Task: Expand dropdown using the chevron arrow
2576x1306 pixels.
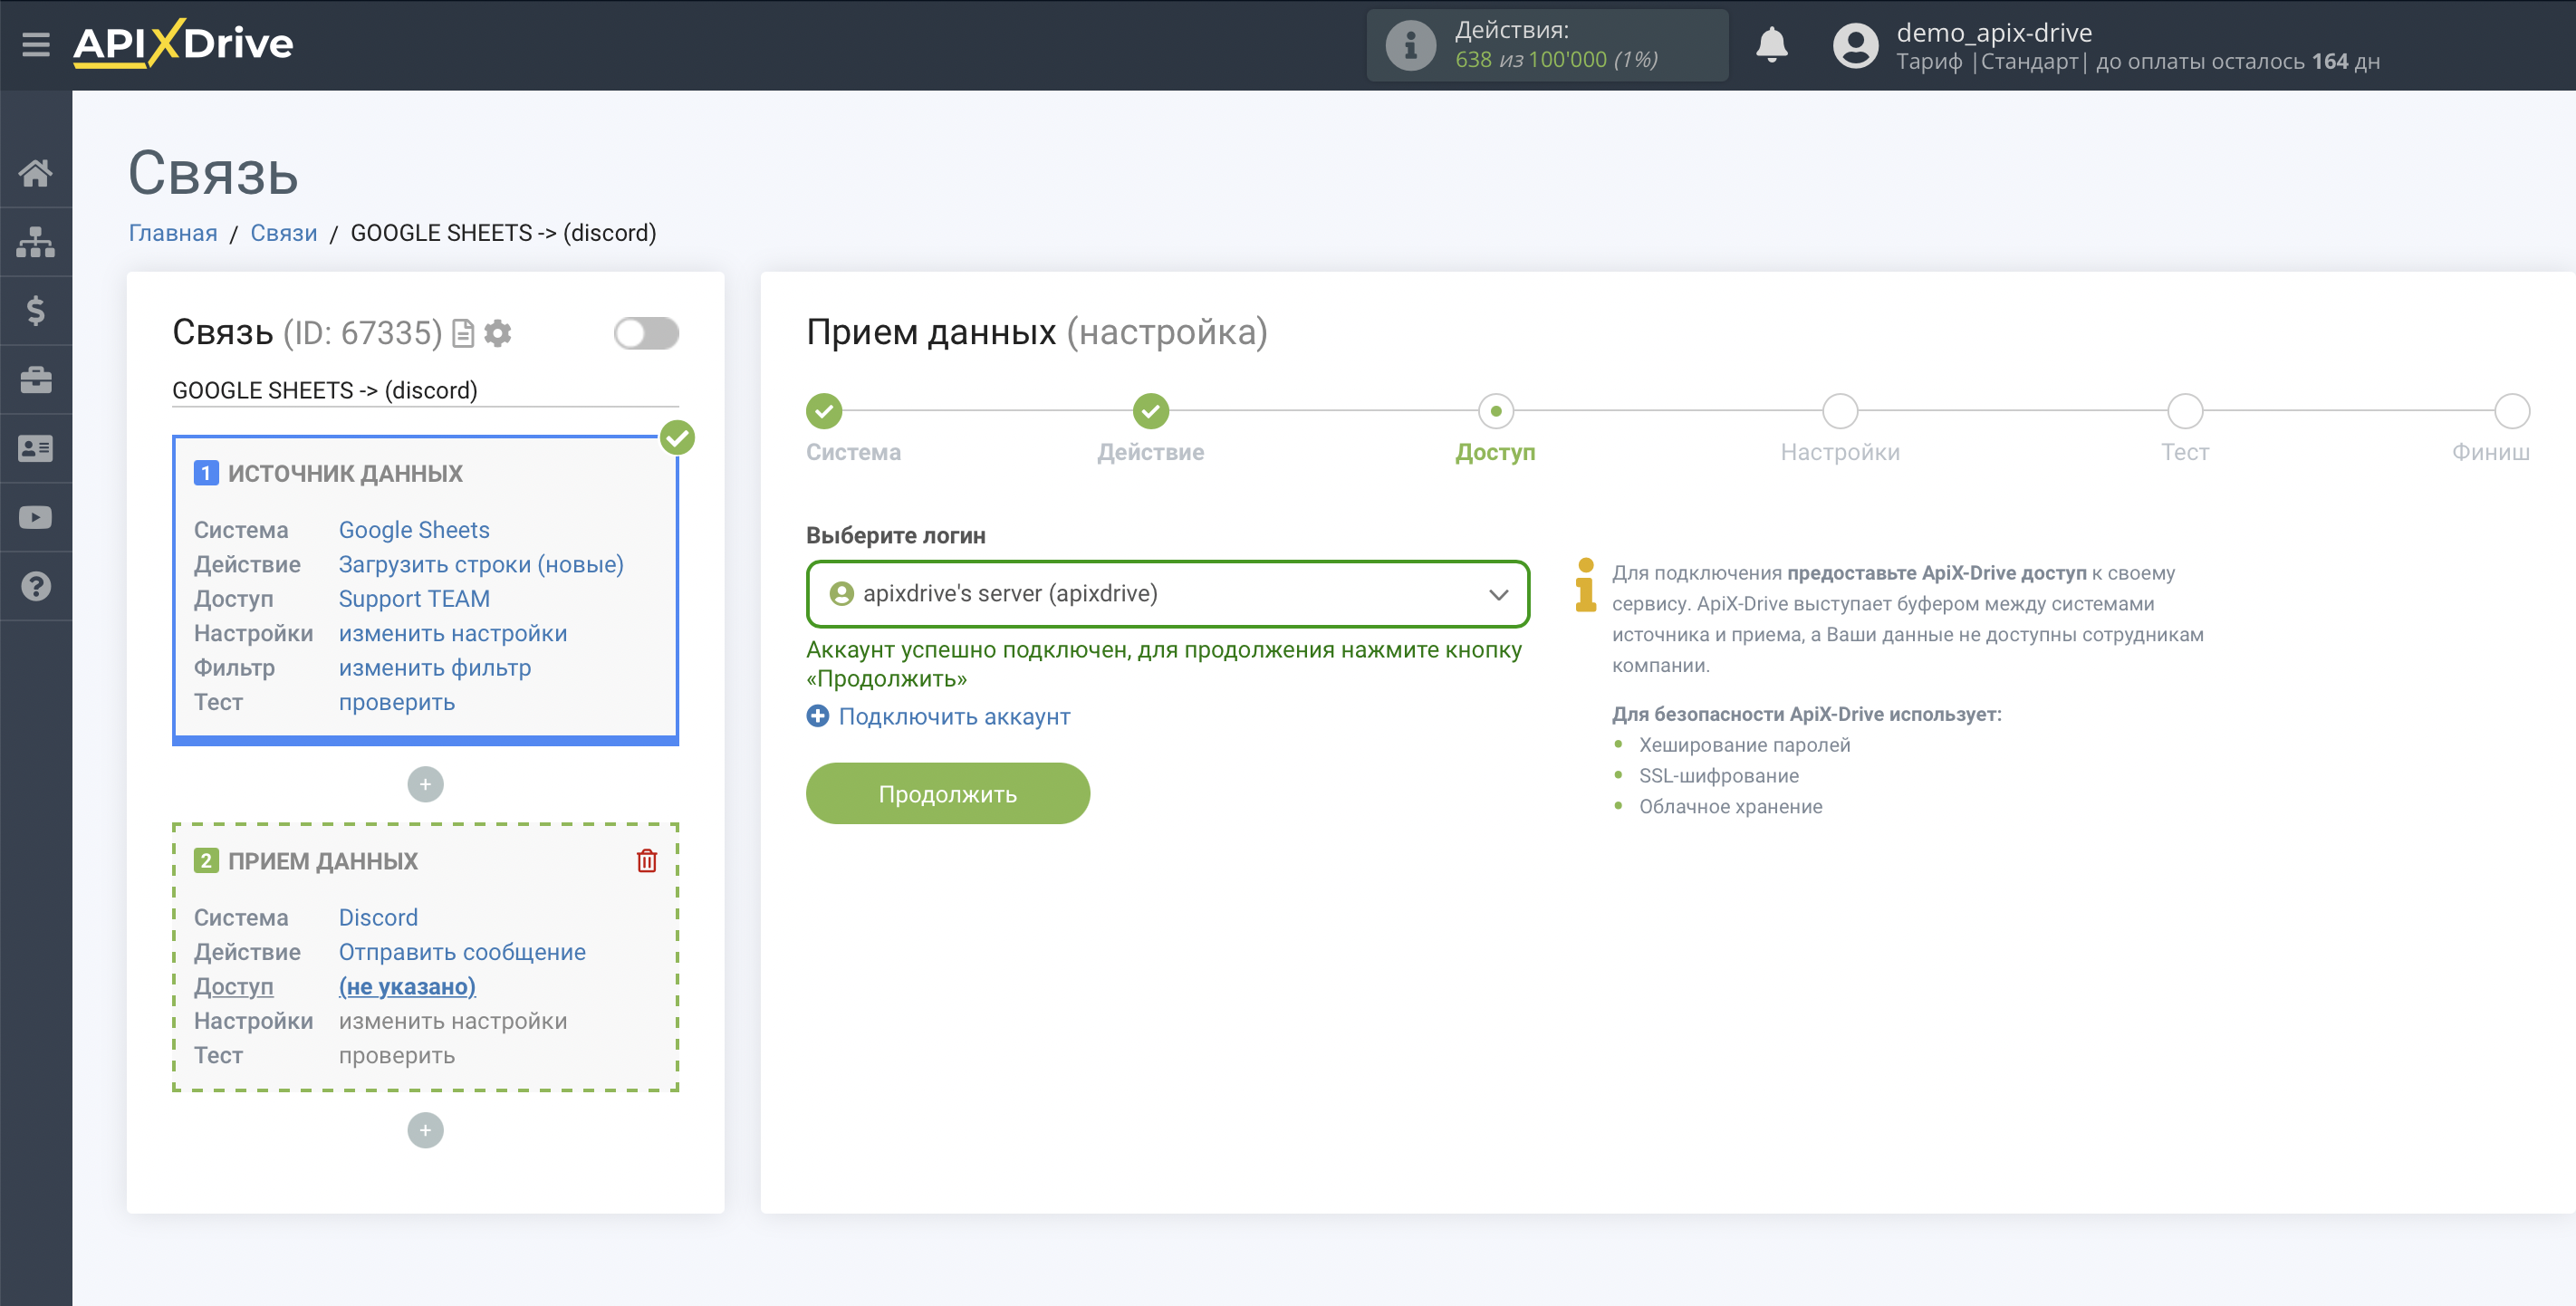Action: pos(1498,595)
